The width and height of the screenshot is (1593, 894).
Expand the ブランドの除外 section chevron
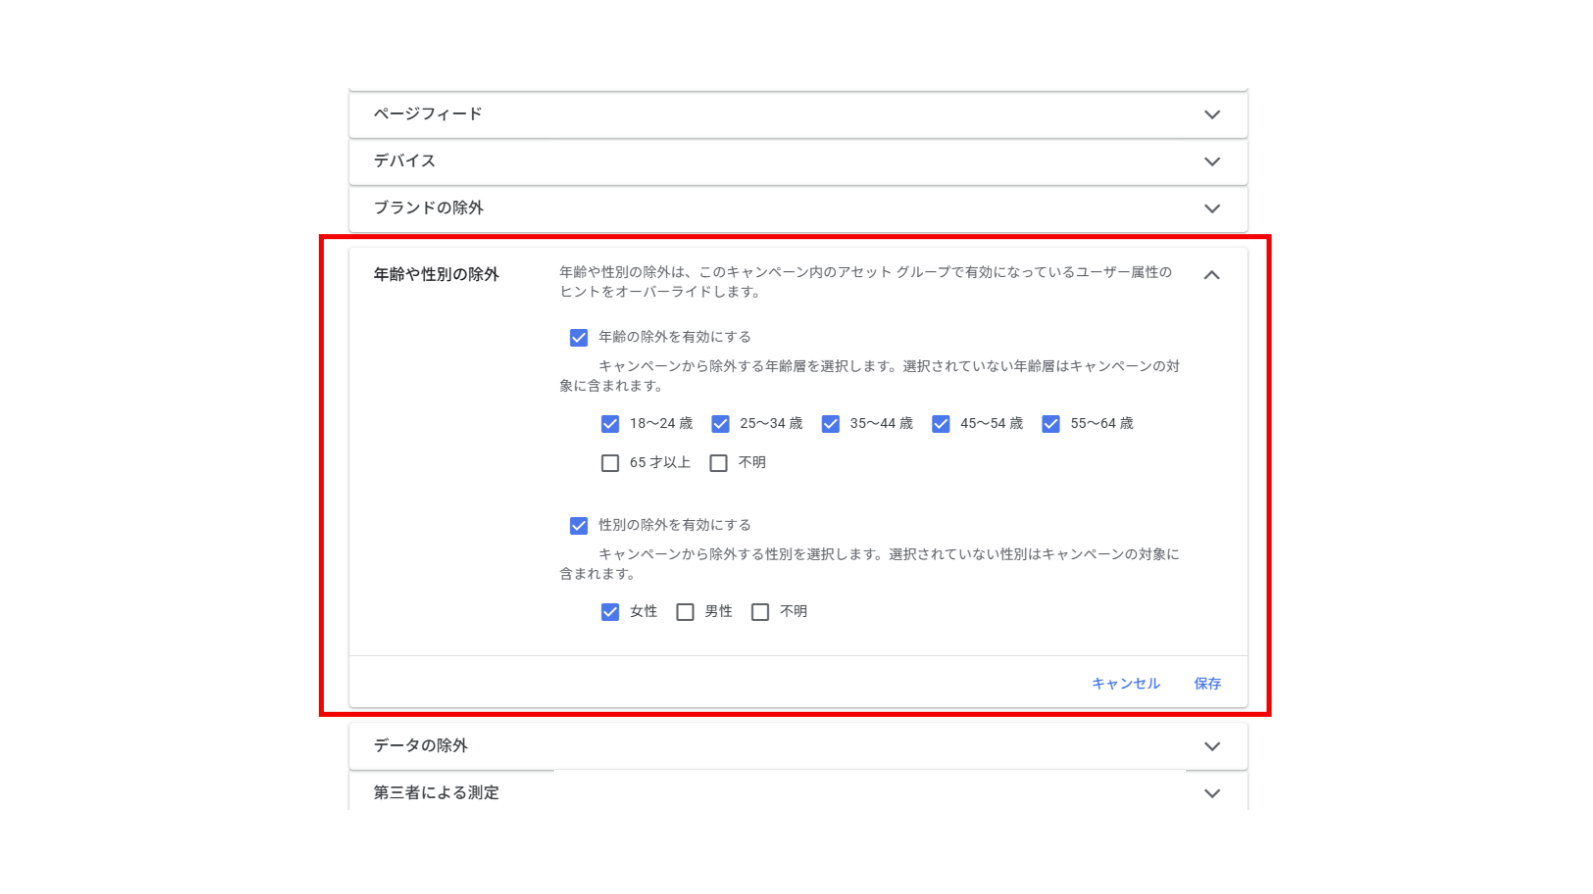point(1211,209)
